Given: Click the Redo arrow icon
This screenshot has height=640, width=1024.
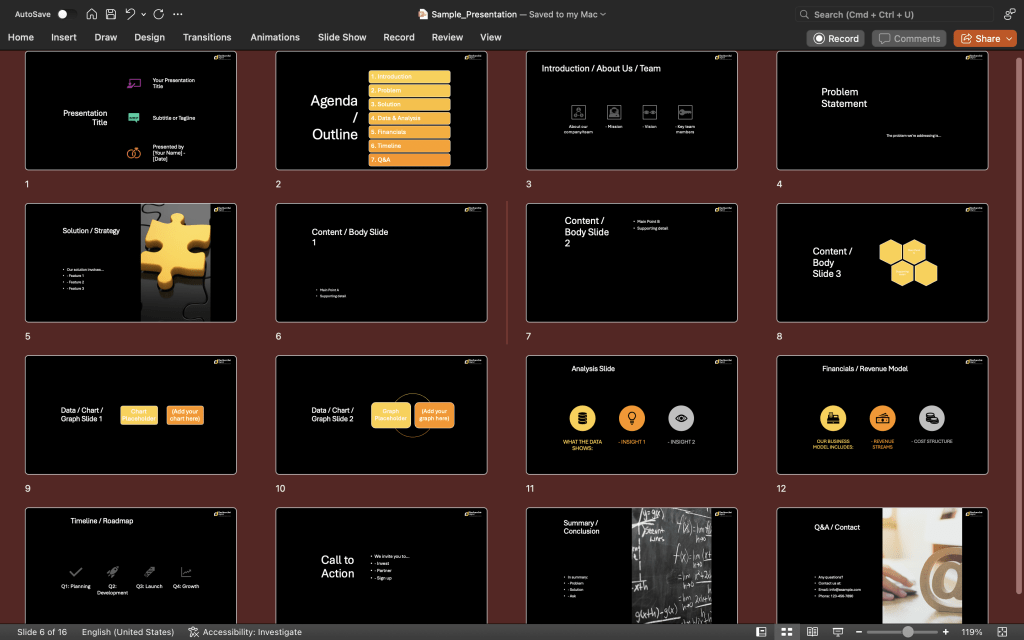Looking at the screenshot, I should pos(159,15).
